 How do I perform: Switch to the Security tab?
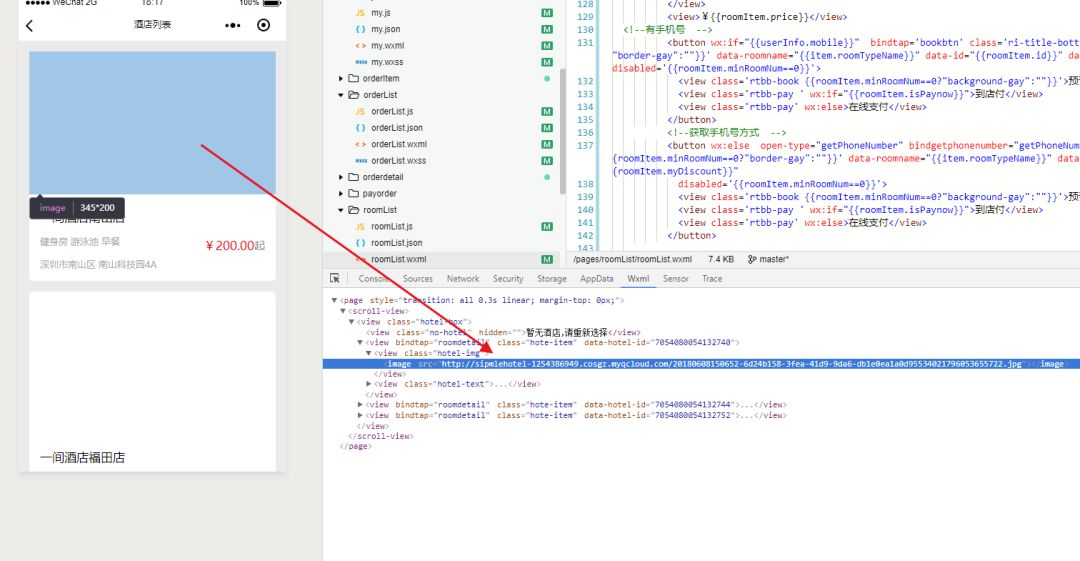(508, 278)
